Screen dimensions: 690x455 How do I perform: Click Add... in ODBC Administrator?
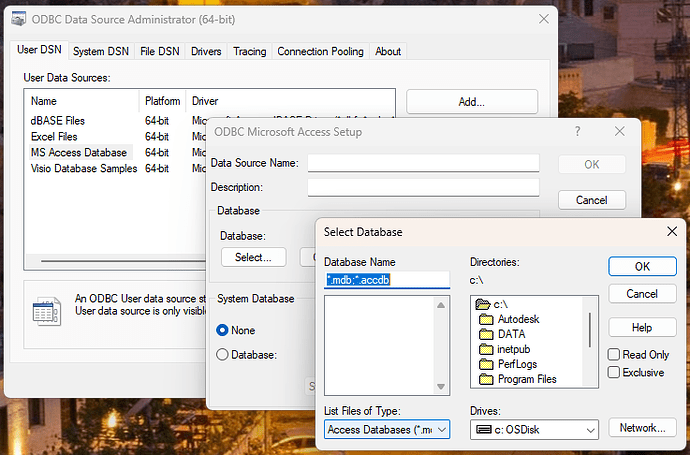pos(472,102)
